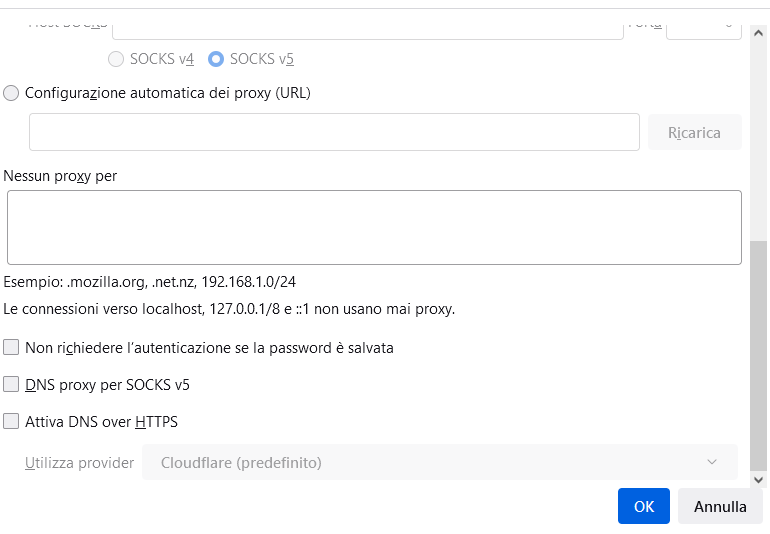This screenshot has height=534, width=770.
Task: Tick the DNS proxy per SOCKS v5 checkbox
Action: 11,384
